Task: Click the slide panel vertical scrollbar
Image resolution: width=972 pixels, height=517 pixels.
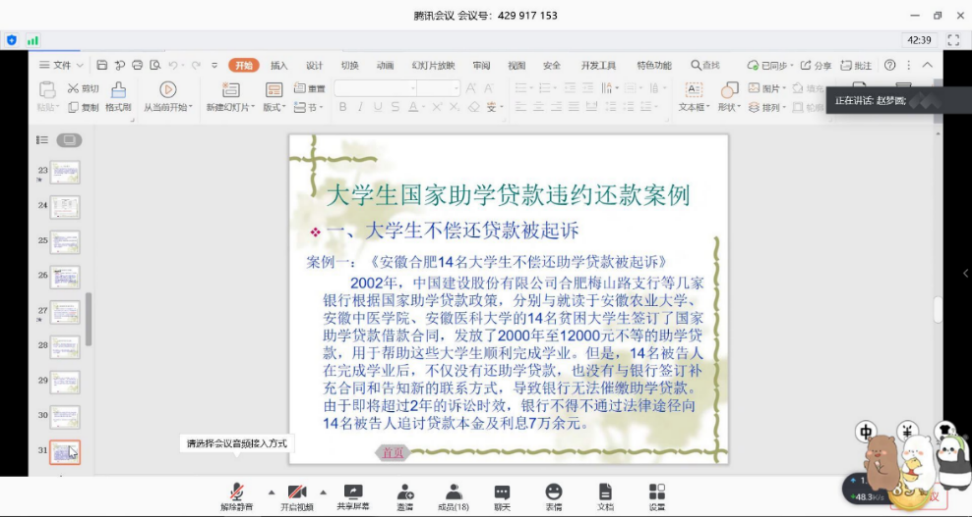Action: pos(88,320)
